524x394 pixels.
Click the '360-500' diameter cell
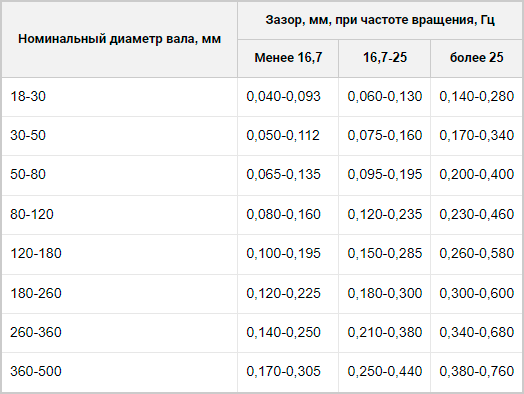[x=119, y=372]
